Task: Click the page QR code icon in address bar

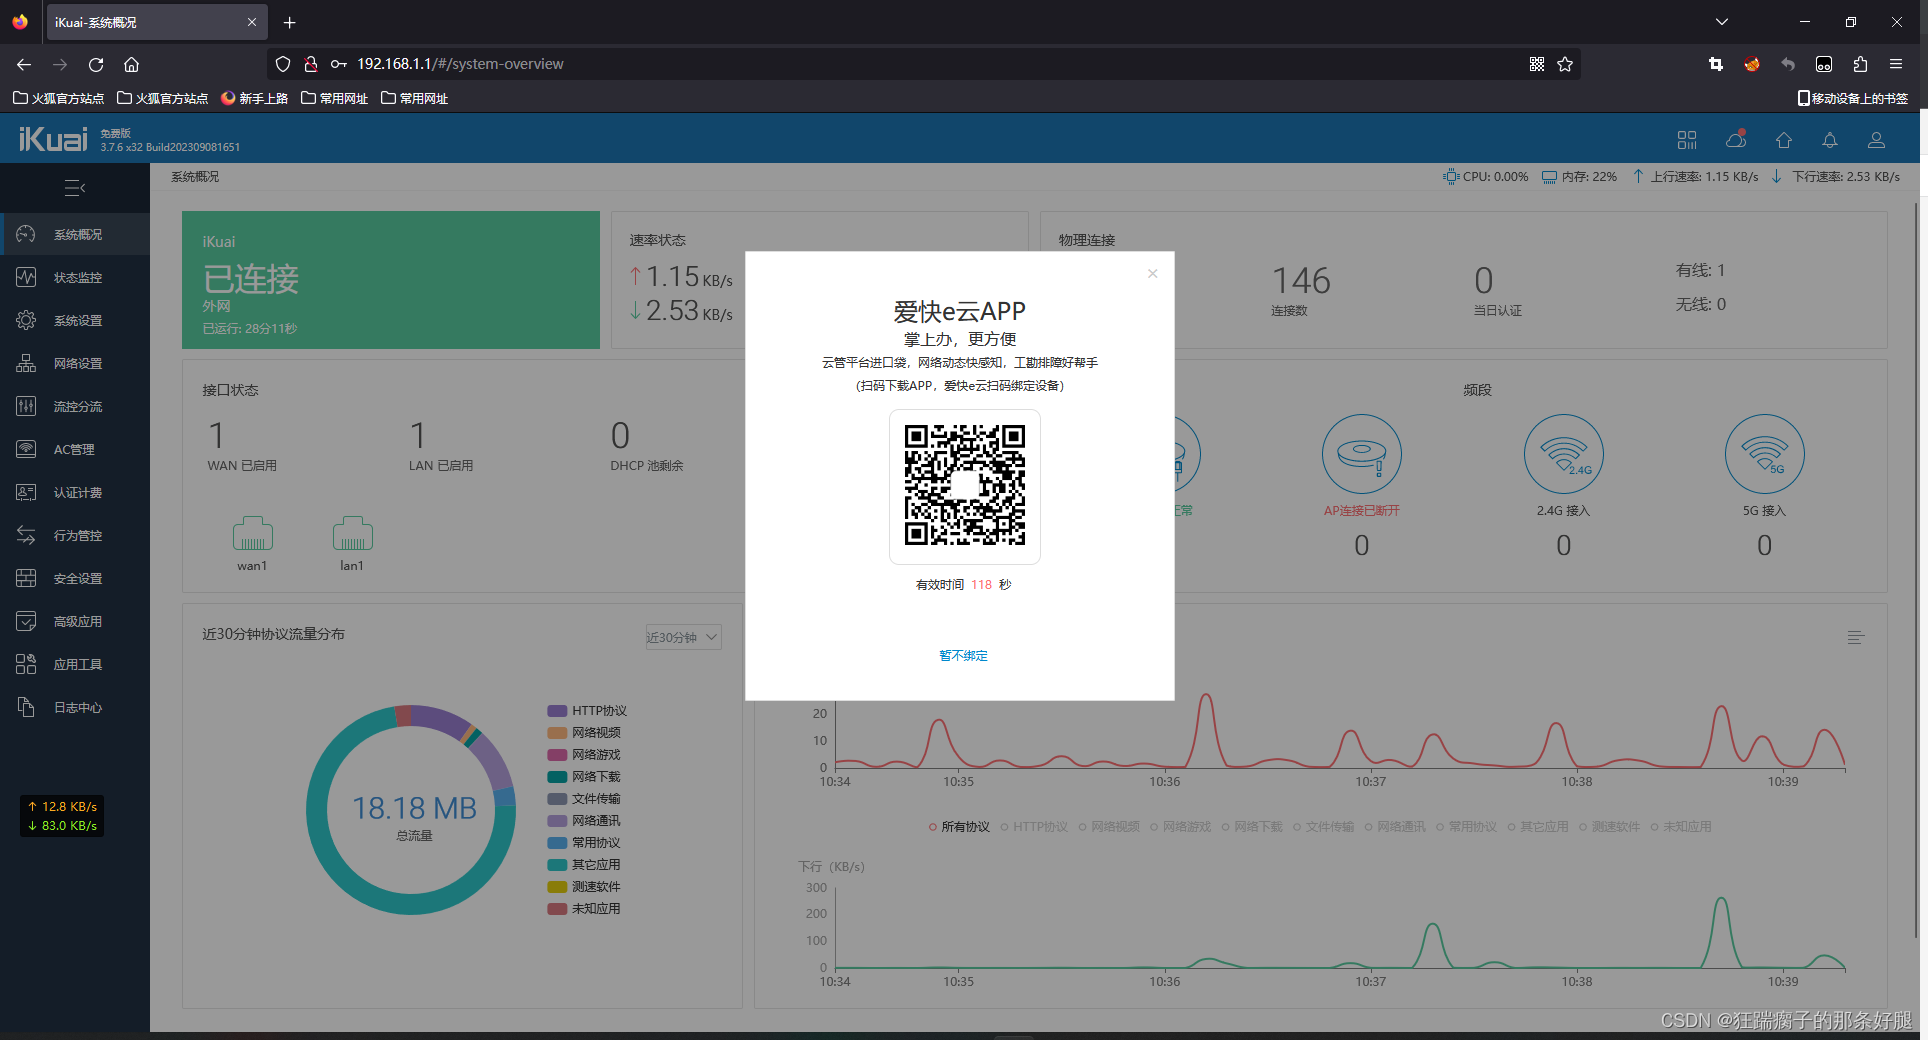Action: (x=1537, y=64)
